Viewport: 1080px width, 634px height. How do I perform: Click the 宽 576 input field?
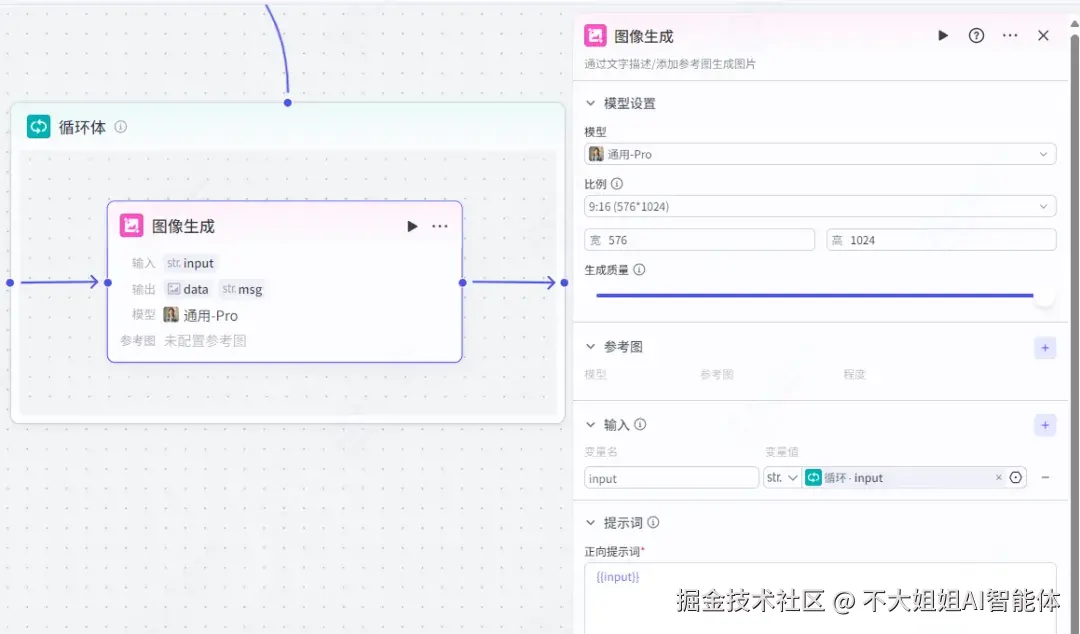700,239
